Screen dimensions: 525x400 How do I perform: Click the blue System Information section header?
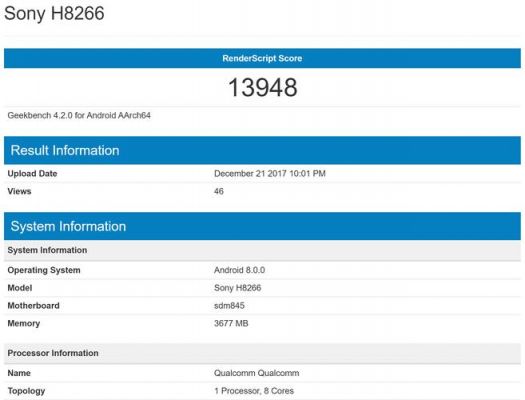coord(262,226)
